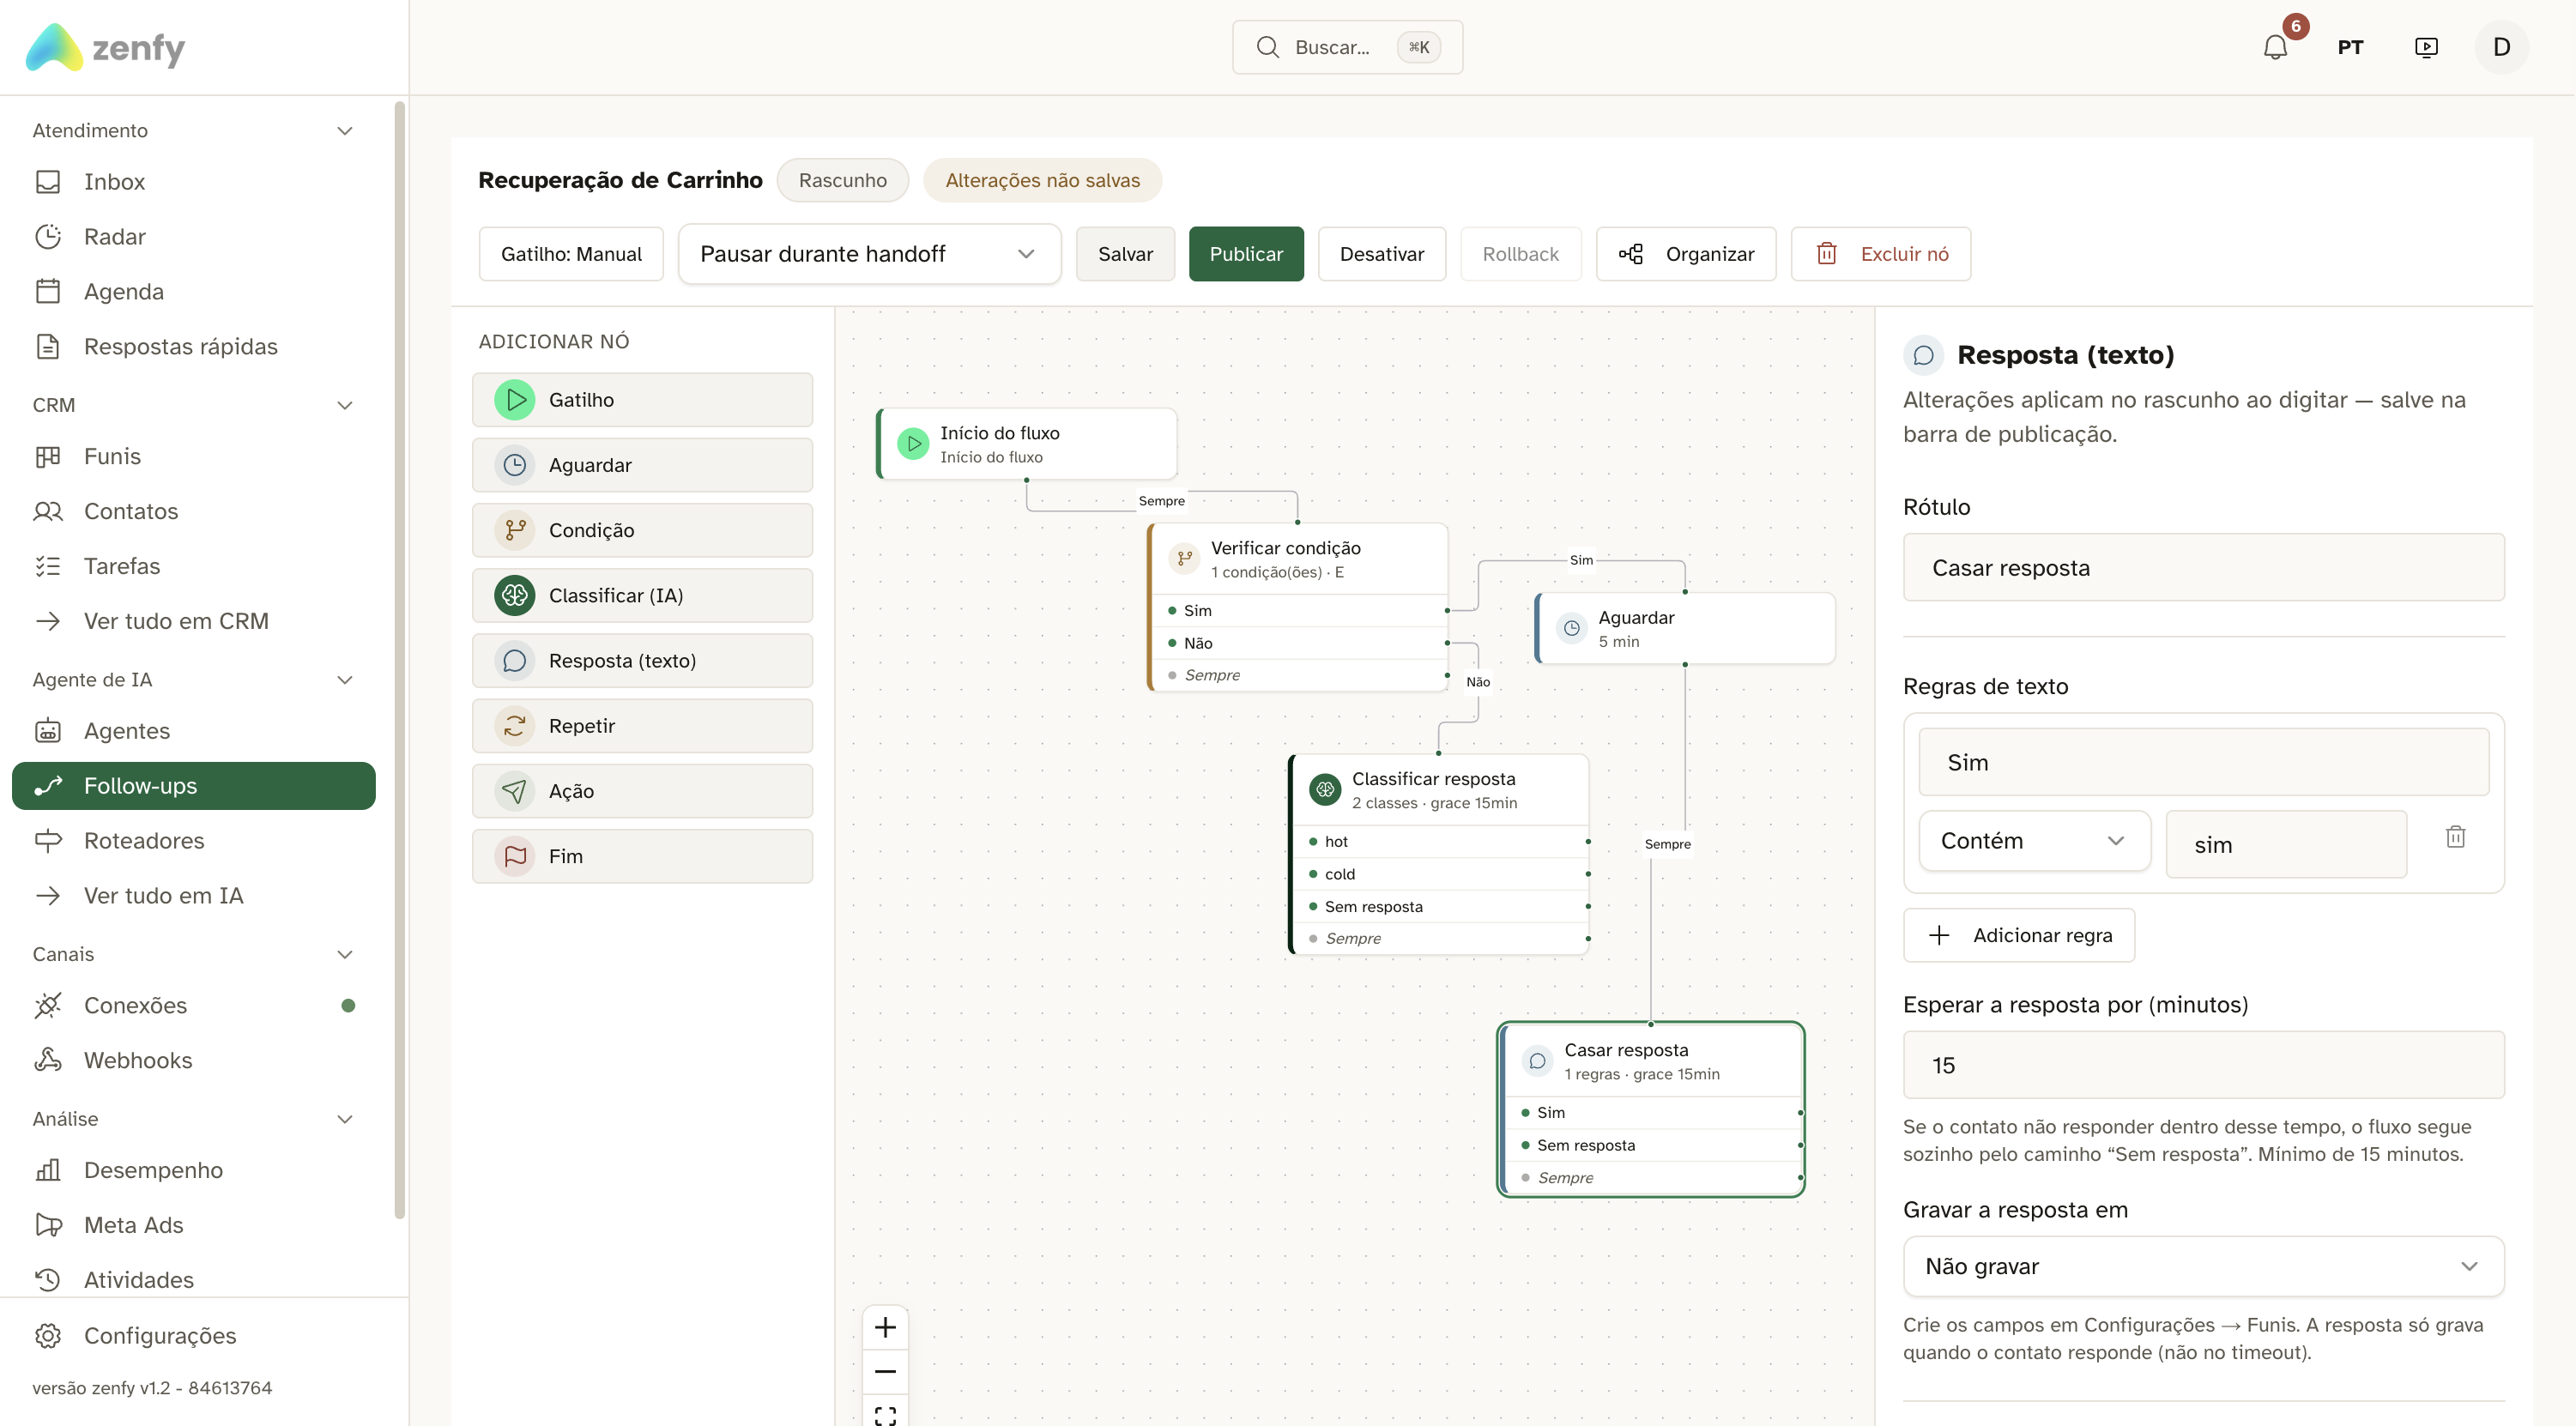Open Configurações in sidebar
Screen dimensions: 2576x1426
tap(193, 1336)
